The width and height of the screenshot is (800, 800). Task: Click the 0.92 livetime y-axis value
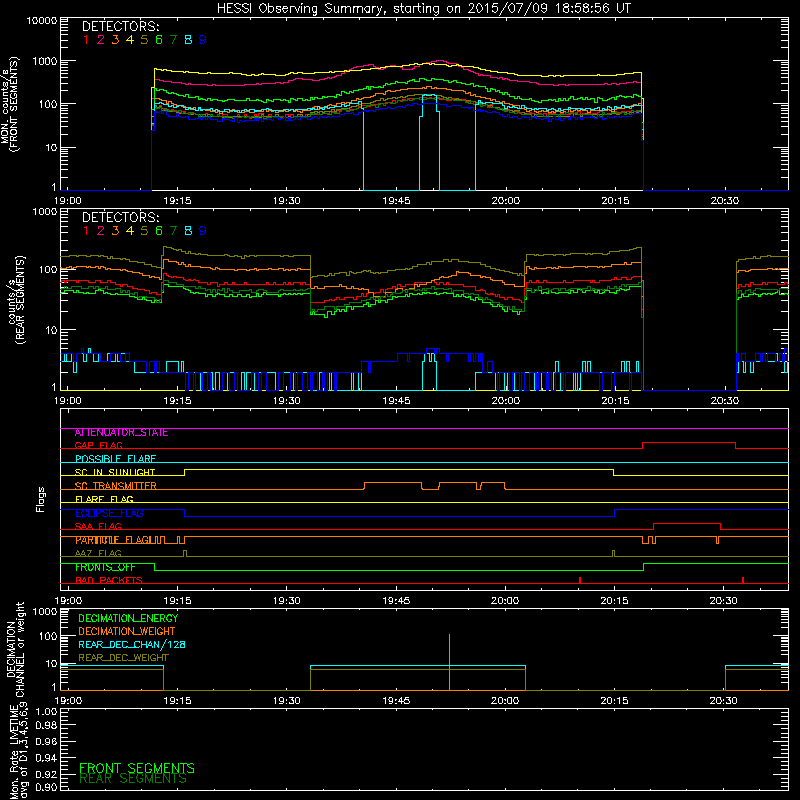(46, 774)
